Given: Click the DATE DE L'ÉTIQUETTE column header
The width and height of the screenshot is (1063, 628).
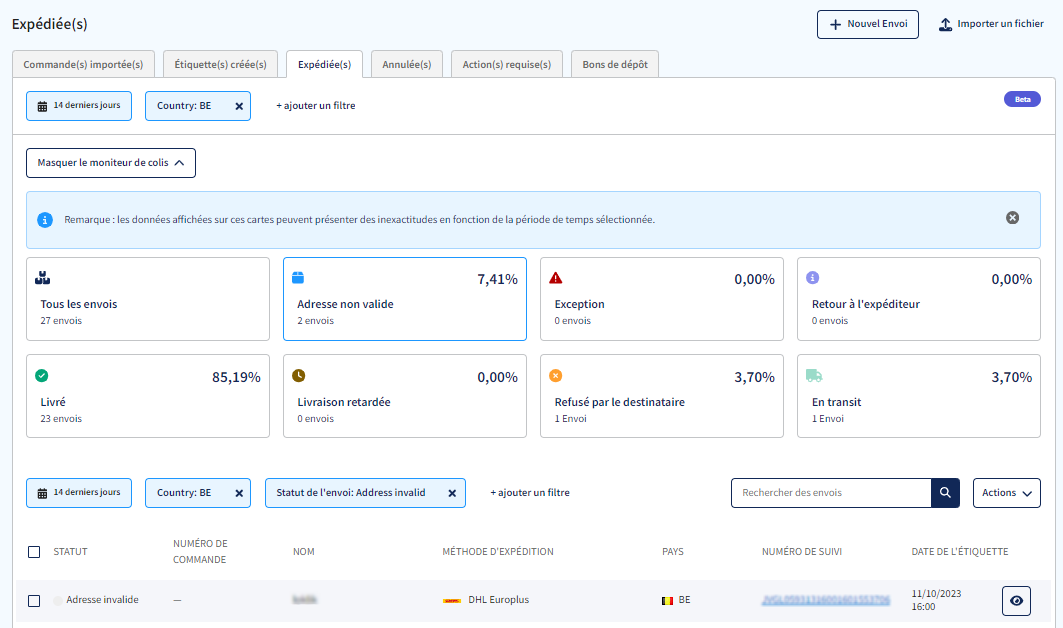Looking at the screenshot, I should 960,552.
